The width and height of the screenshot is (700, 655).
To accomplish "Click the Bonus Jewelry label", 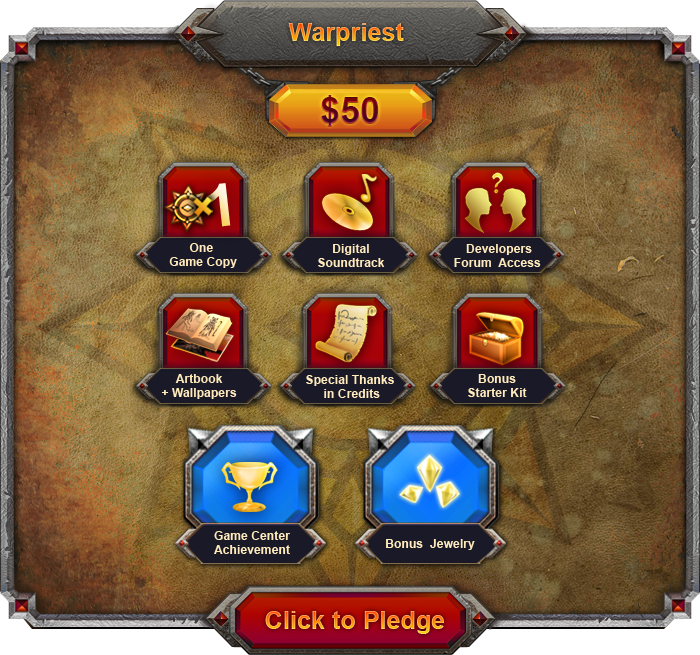I will [x=430, y=544].
